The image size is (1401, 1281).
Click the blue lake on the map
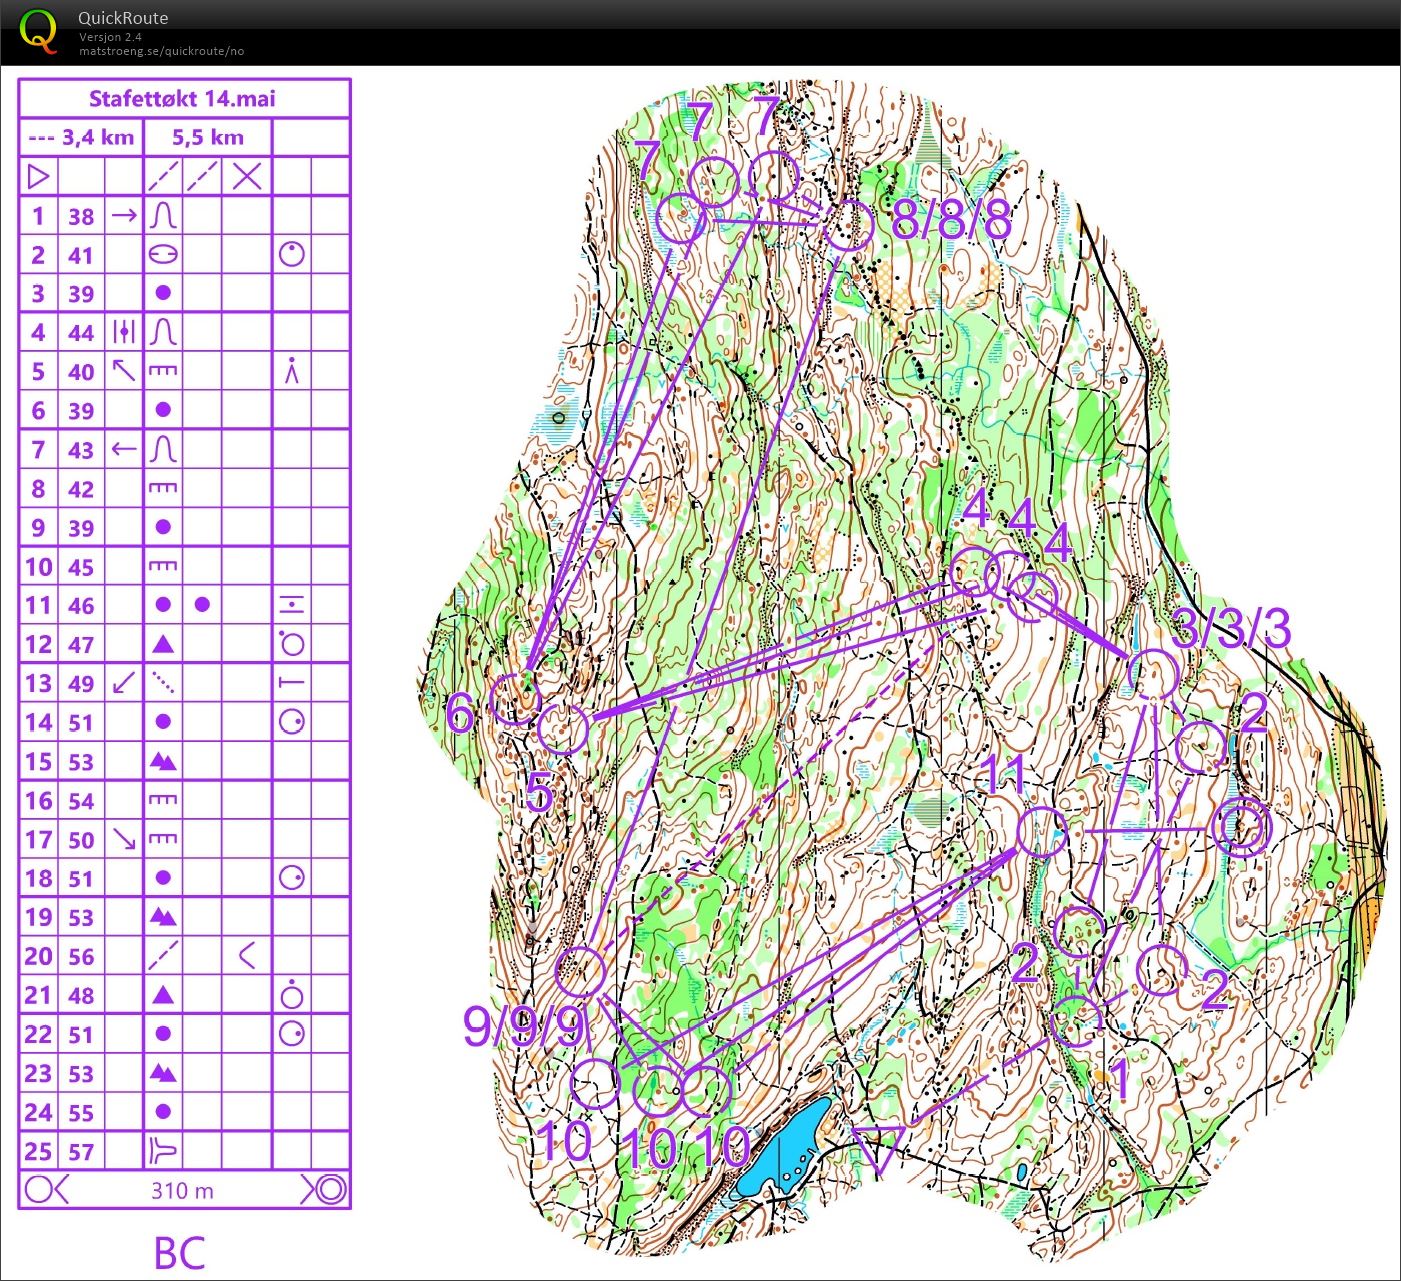click(785, 1148)
